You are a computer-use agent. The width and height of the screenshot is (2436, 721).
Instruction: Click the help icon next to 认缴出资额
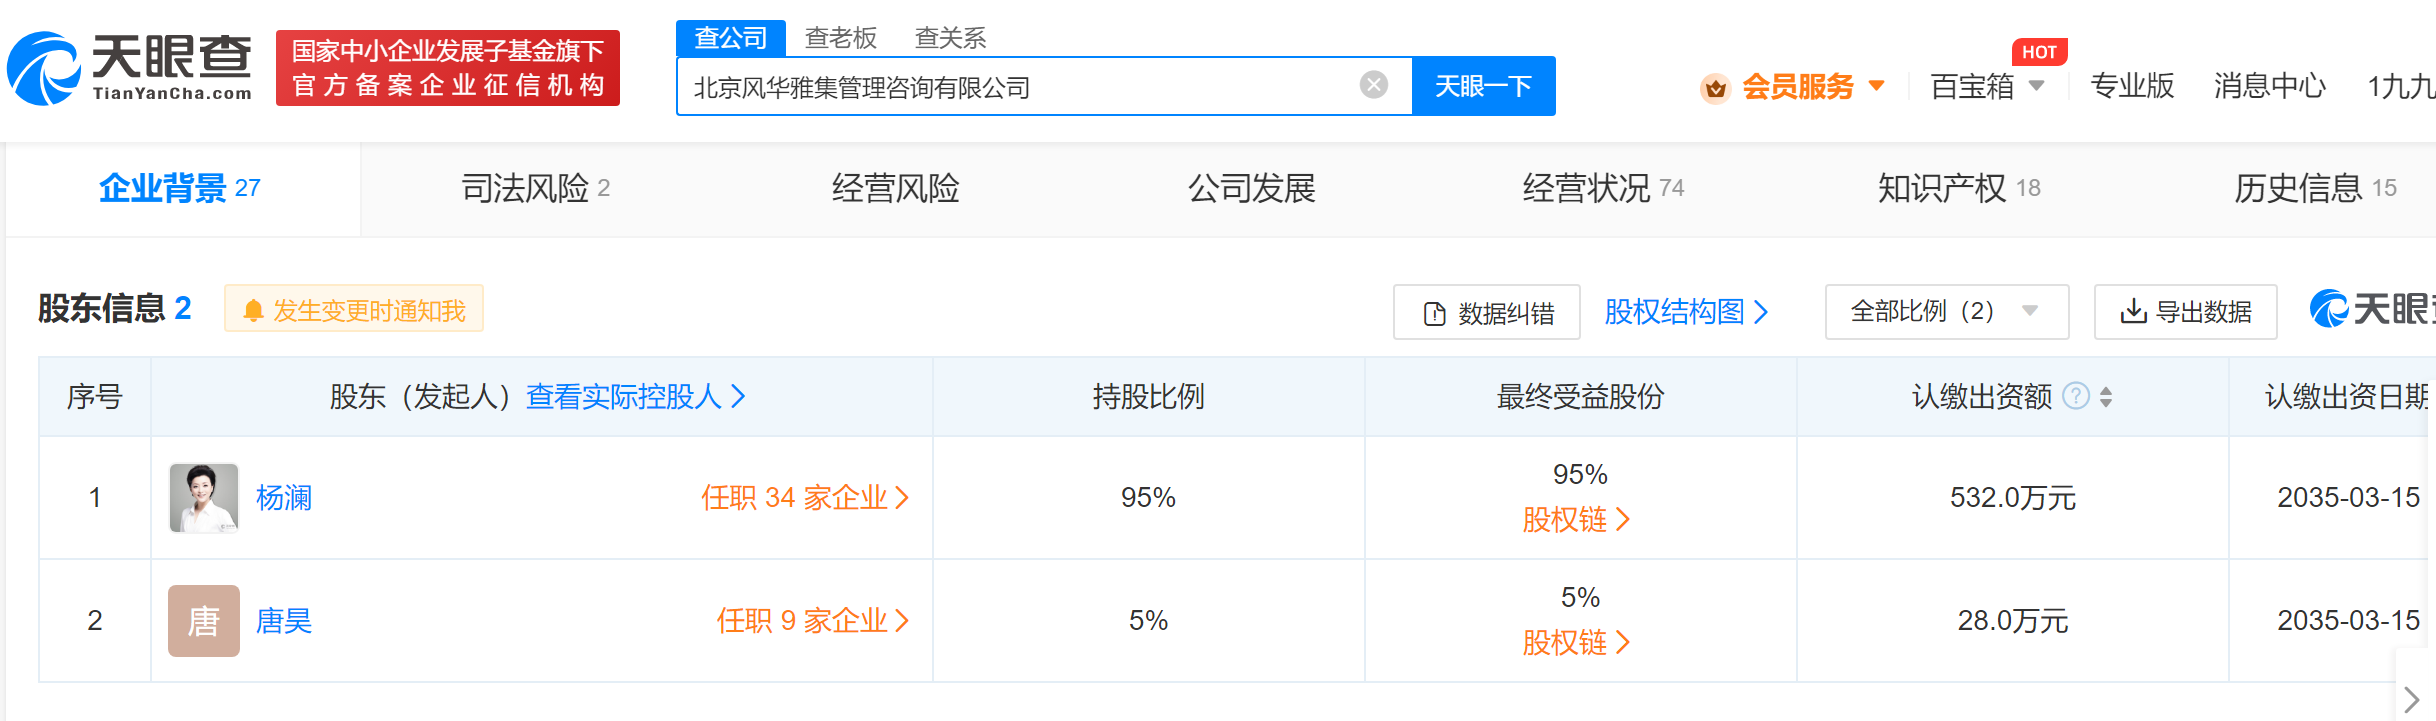[2076, 397]
